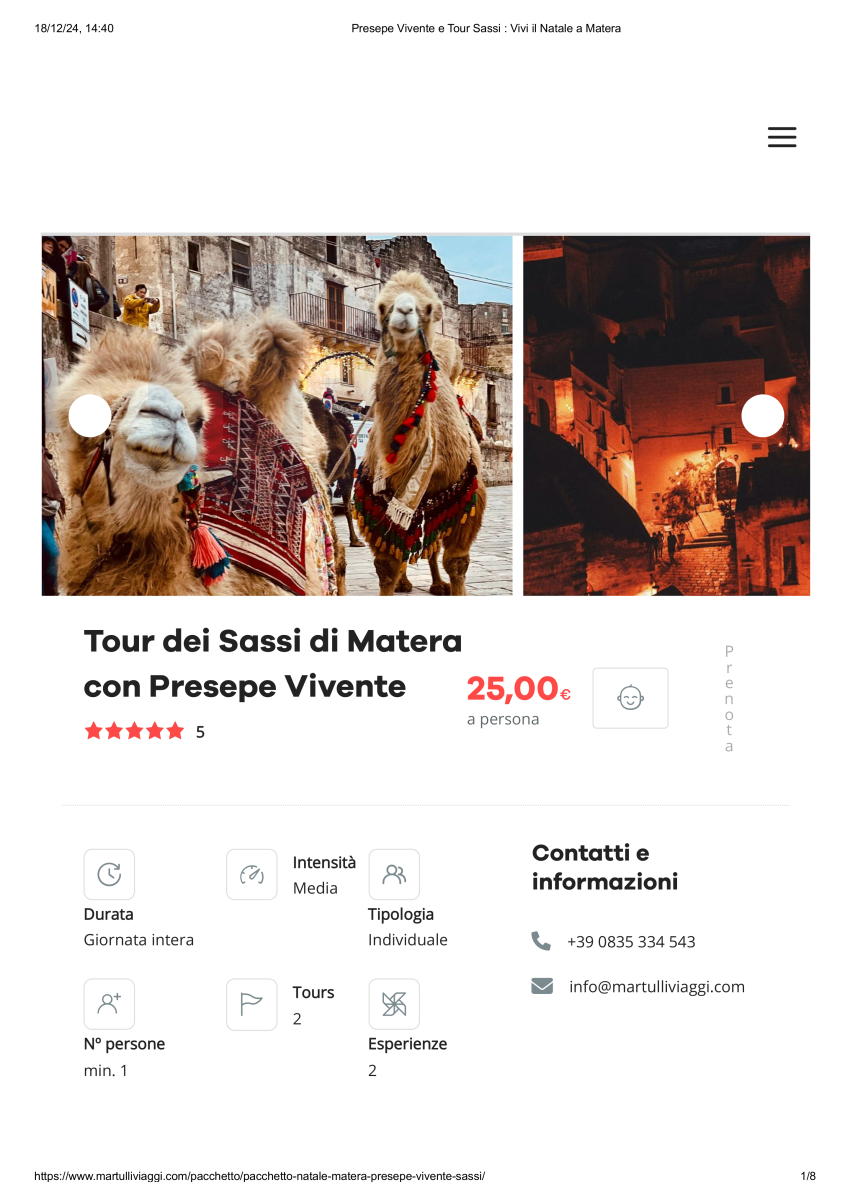Click the Intensità speedometer icon

tap(252, 874)
